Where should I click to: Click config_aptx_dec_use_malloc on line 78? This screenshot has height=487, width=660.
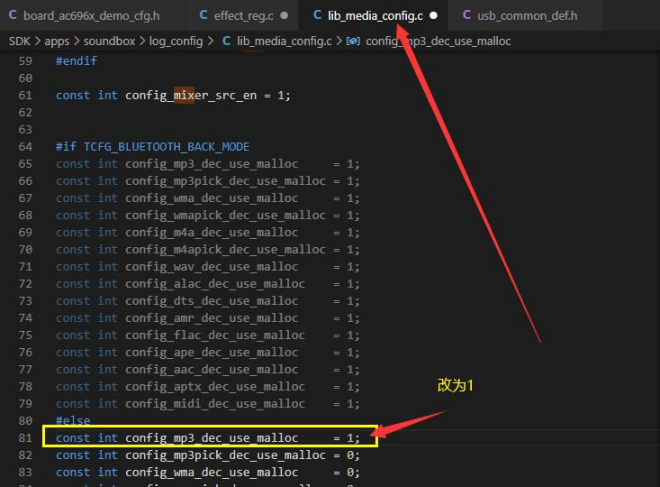pyautogui.click(x=215, y=387)
